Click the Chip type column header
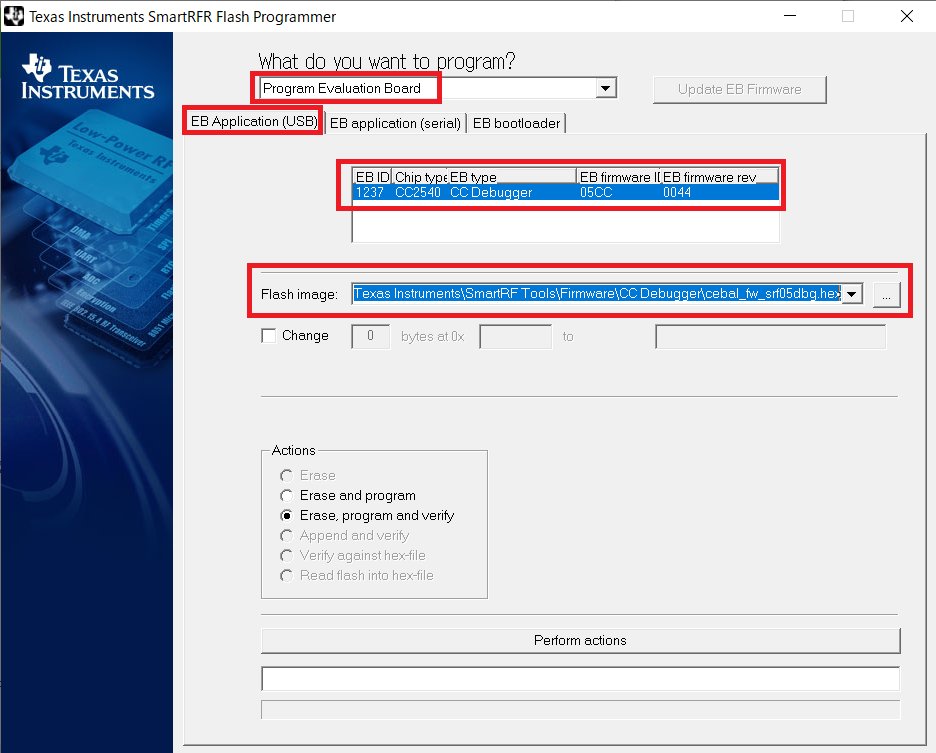The image size is (936, 753). 420,177
